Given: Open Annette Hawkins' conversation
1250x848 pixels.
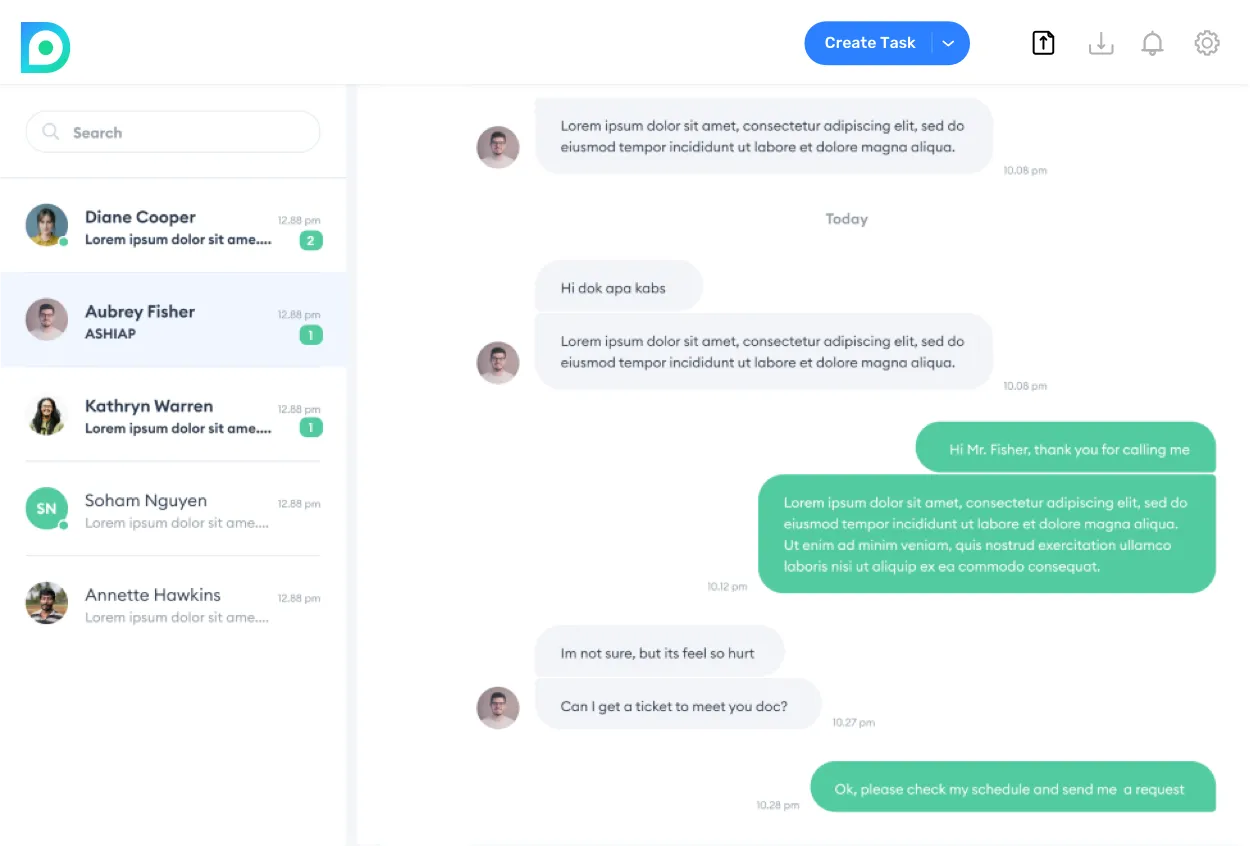Looking at the screenshot, I should (x=177, y=604).
